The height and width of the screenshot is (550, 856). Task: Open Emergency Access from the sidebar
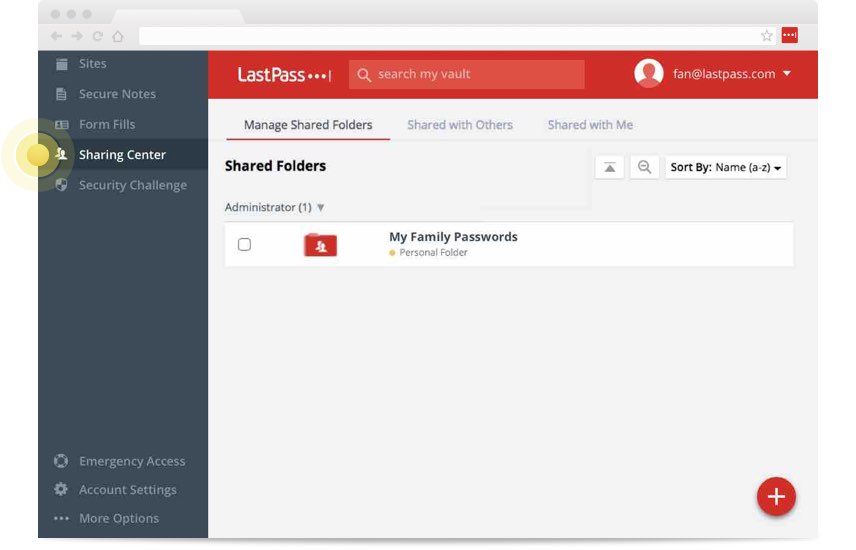click(x=132, y=461)
